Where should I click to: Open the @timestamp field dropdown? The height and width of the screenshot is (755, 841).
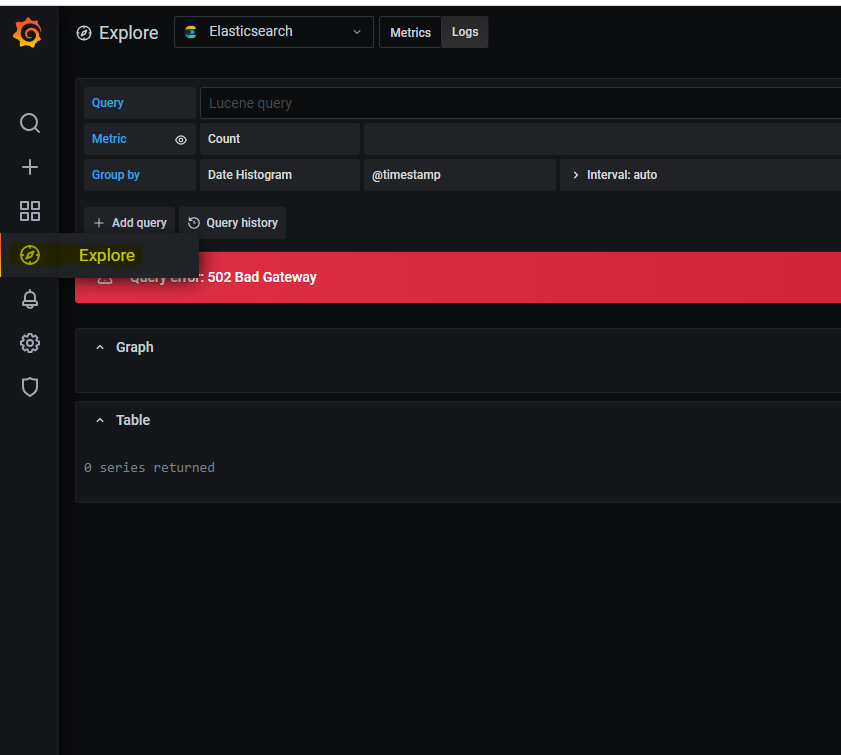coord(460,175)
